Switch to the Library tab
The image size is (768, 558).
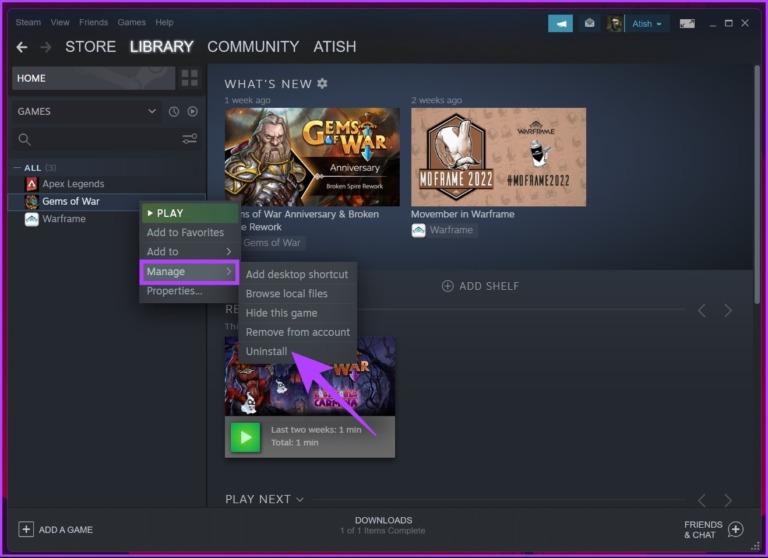click(x=162, y=47)
